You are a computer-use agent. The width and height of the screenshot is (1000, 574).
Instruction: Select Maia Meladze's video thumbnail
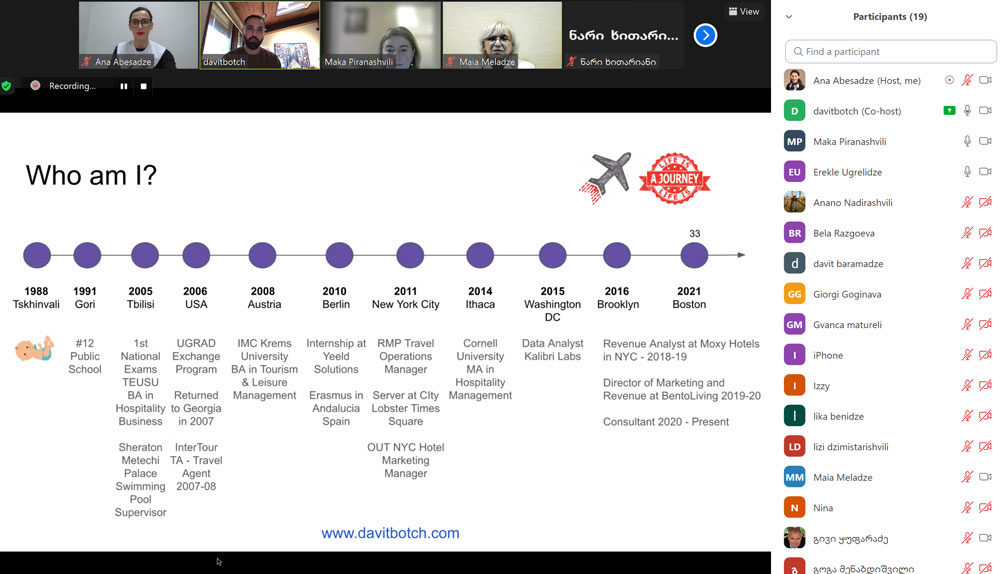[502, 35]
